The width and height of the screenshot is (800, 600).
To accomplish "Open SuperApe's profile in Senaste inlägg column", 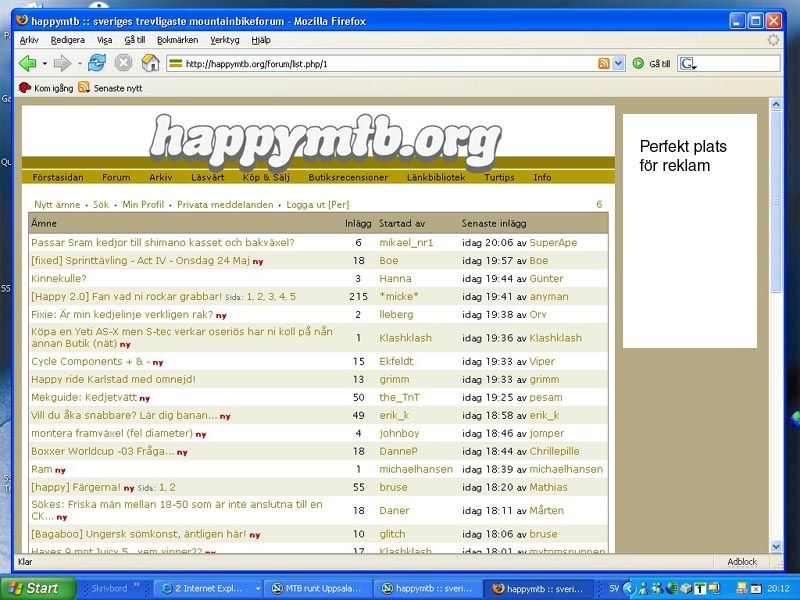I will click(553, 242).
